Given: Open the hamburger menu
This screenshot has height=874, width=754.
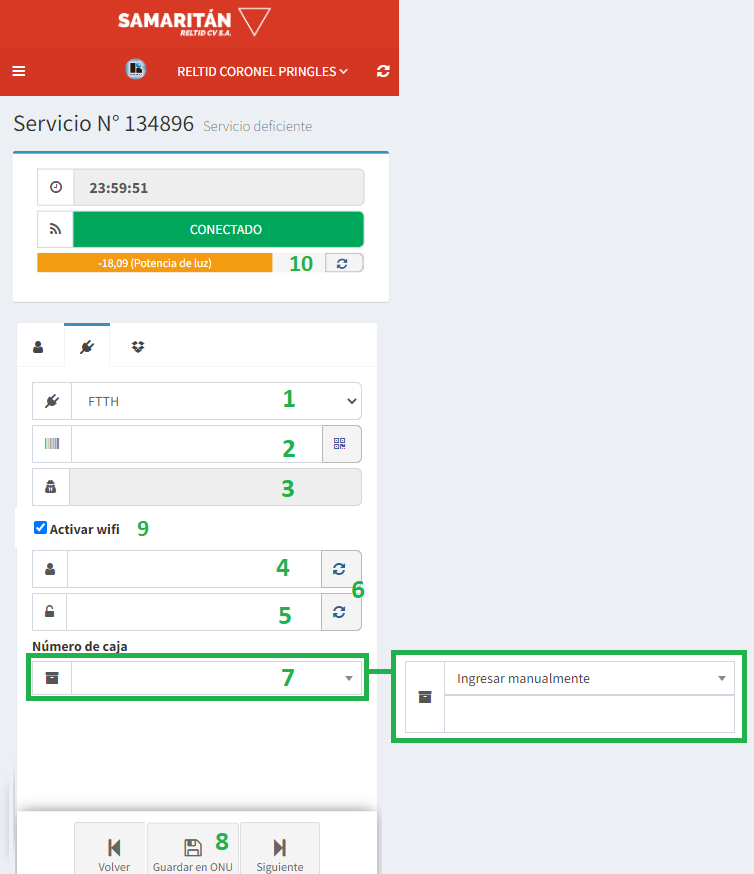Looking at the screenshot, I should [19, 71].
